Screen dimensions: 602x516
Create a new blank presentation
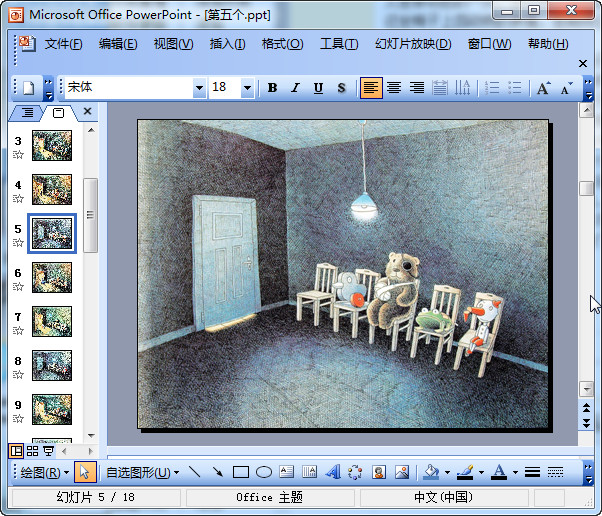point(29,88)
